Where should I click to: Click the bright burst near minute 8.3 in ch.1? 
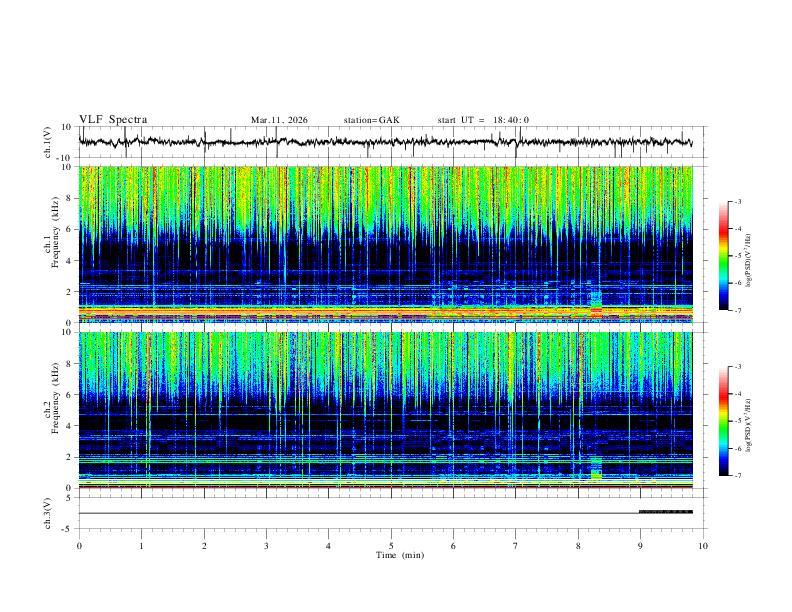coord(597,305)
